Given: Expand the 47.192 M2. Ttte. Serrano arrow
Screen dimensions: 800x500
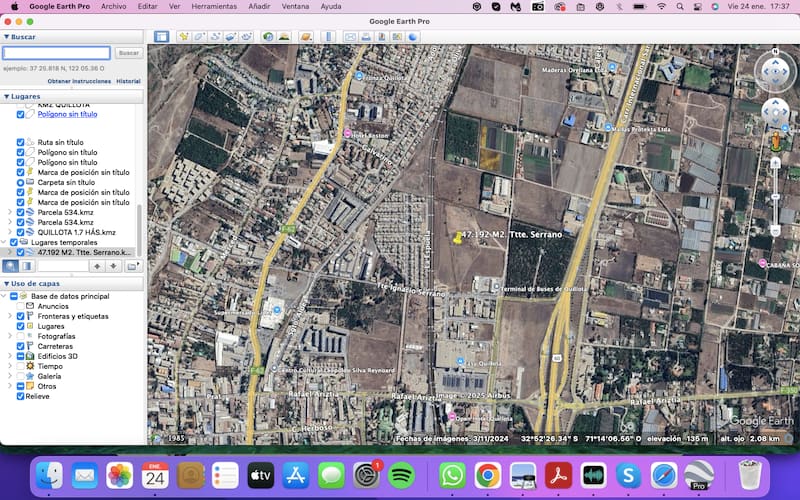Looking at the screenshot, I should point(10,252).
